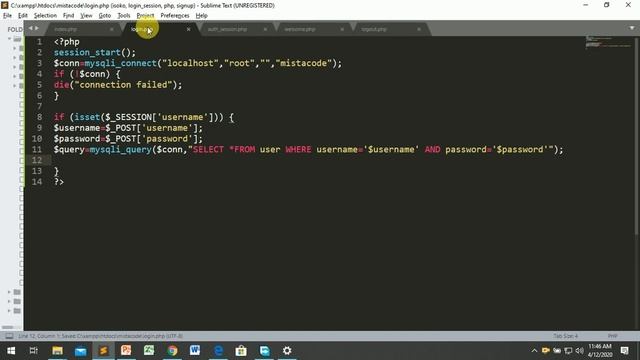This screenshot has width=640, height=360.
Task: Open Microsoft Edge from taskbar
Action: click(x=218, y=351)
